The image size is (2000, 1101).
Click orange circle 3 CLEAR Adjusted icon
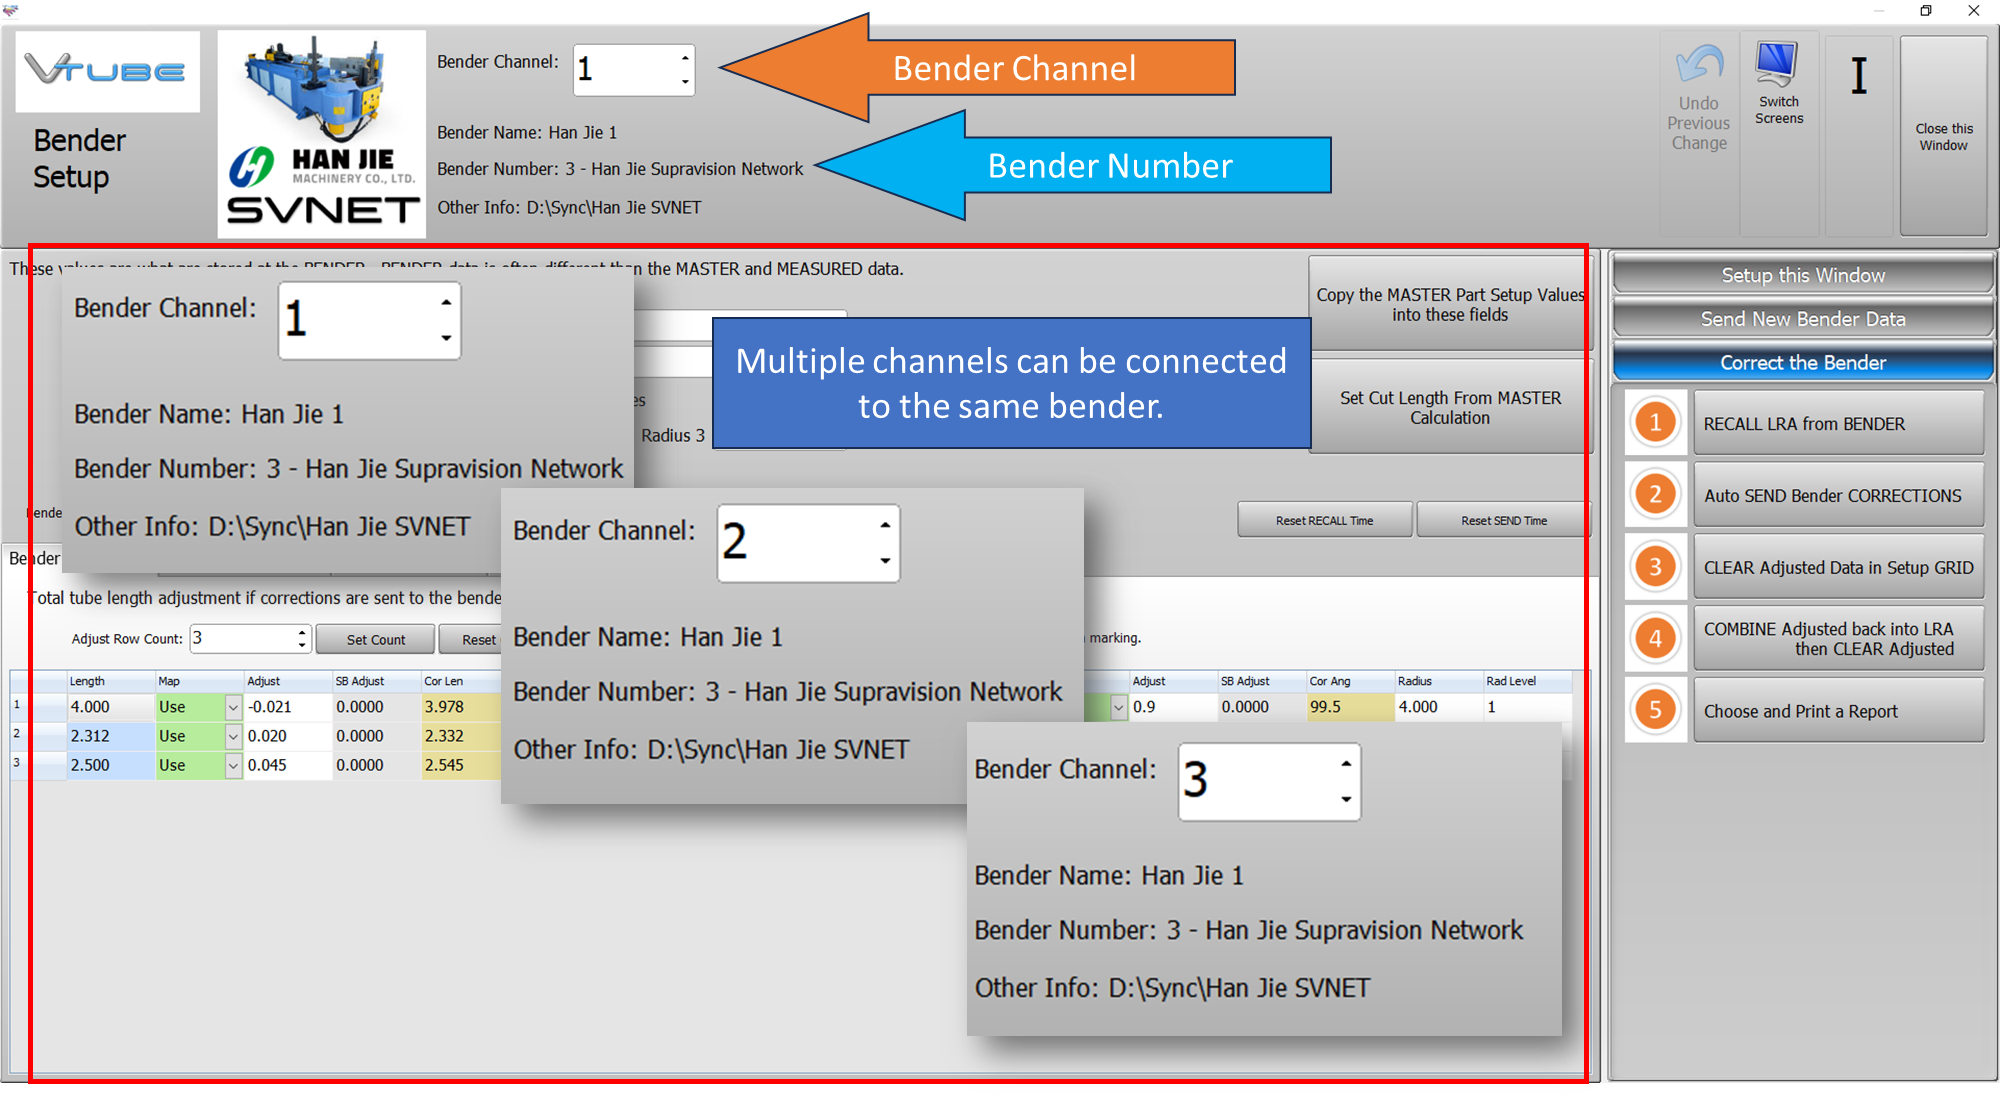pyautogui.click(x=1655, y=567)
